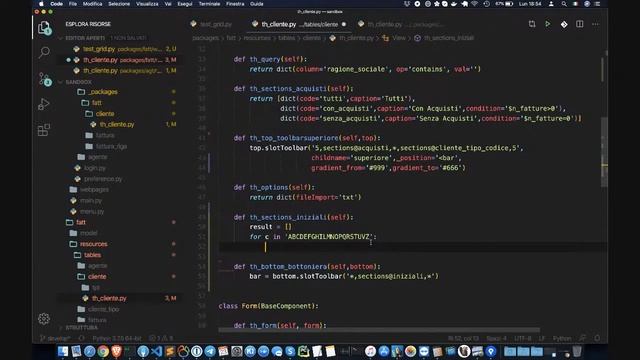Open the Manage gear in the activity bar
The width and height of the screenshot is (640, 360).
44,318
